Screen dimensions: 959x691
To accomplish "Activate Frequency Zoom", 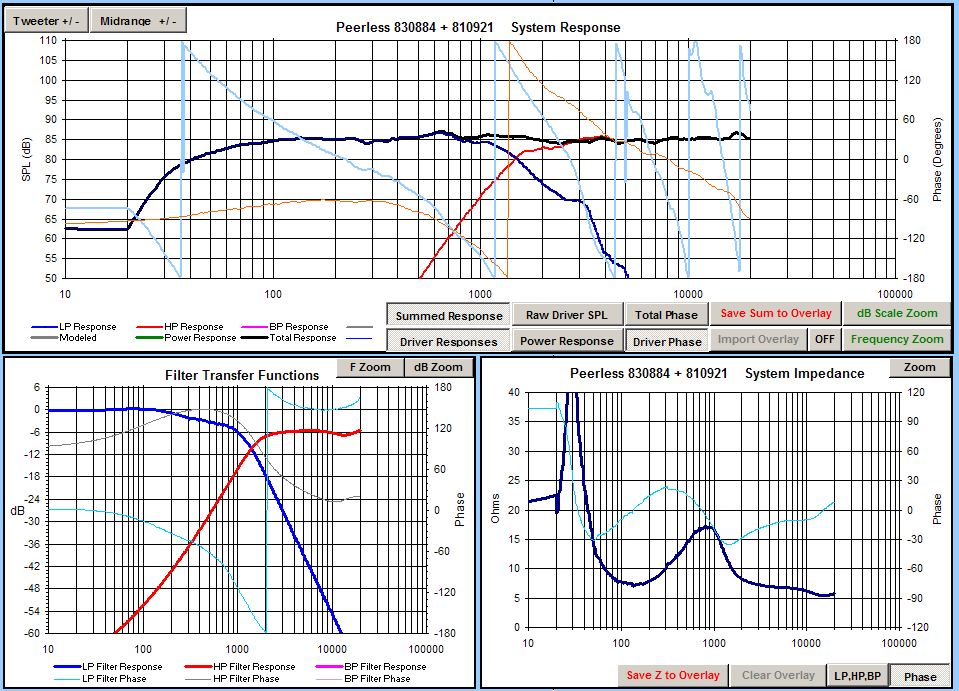I will (x=897, y=339).
